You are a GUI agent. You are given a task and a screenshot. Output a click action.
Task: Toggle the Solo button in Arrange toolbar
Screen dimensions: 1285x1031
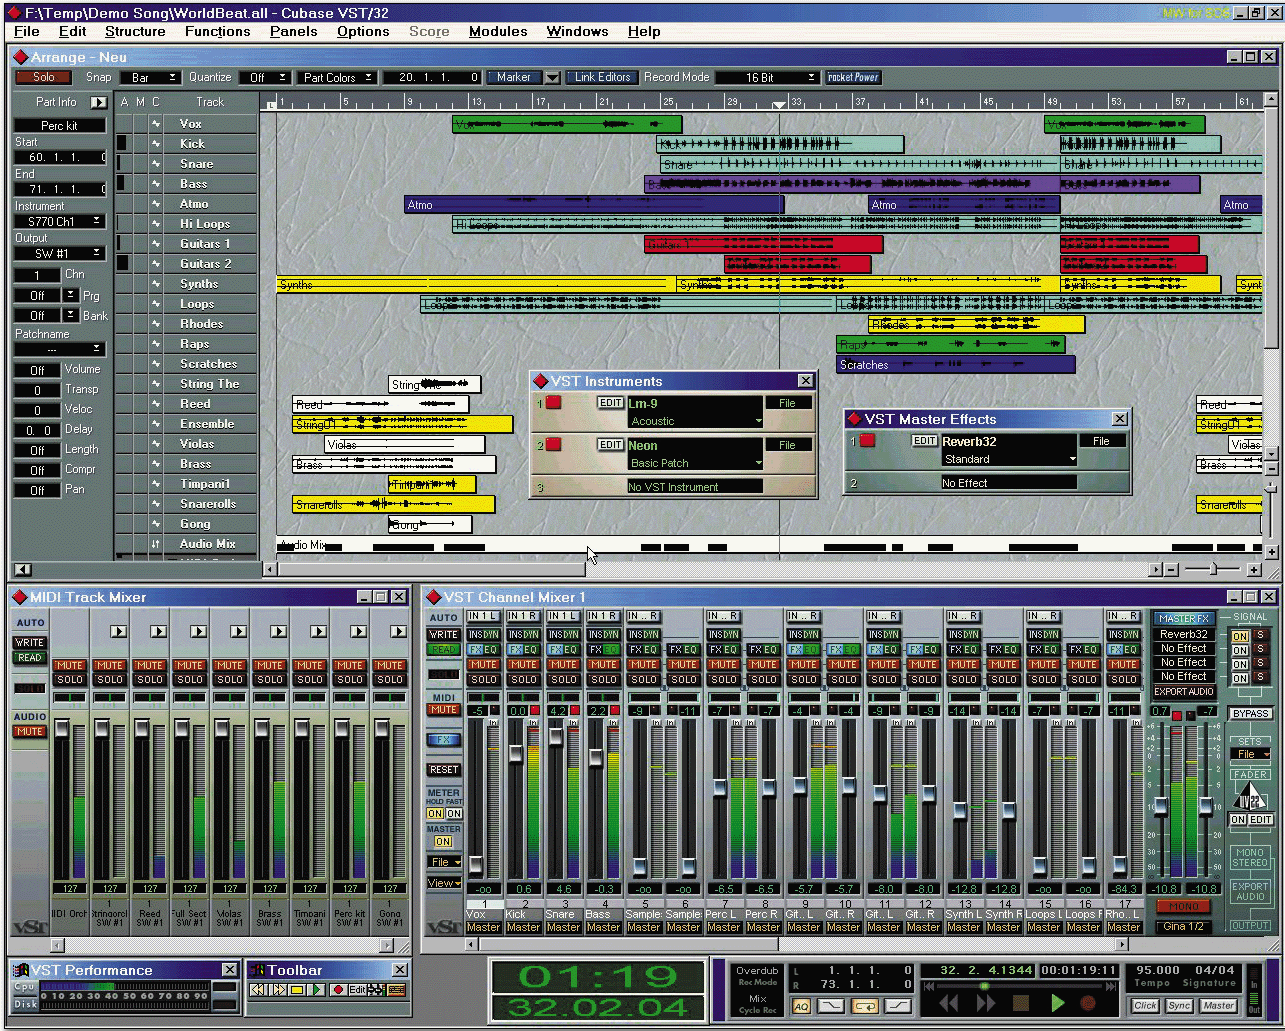tap(43, 77)
